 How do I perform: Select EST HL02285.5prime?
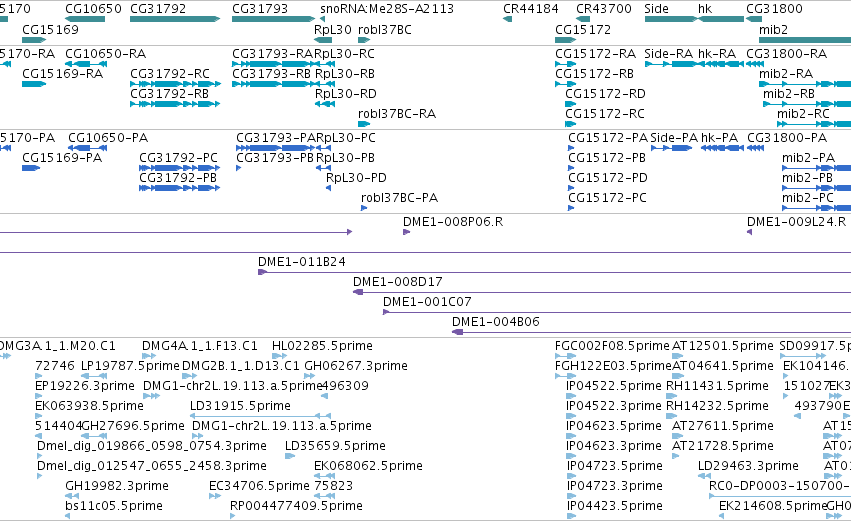pos(322,346)
